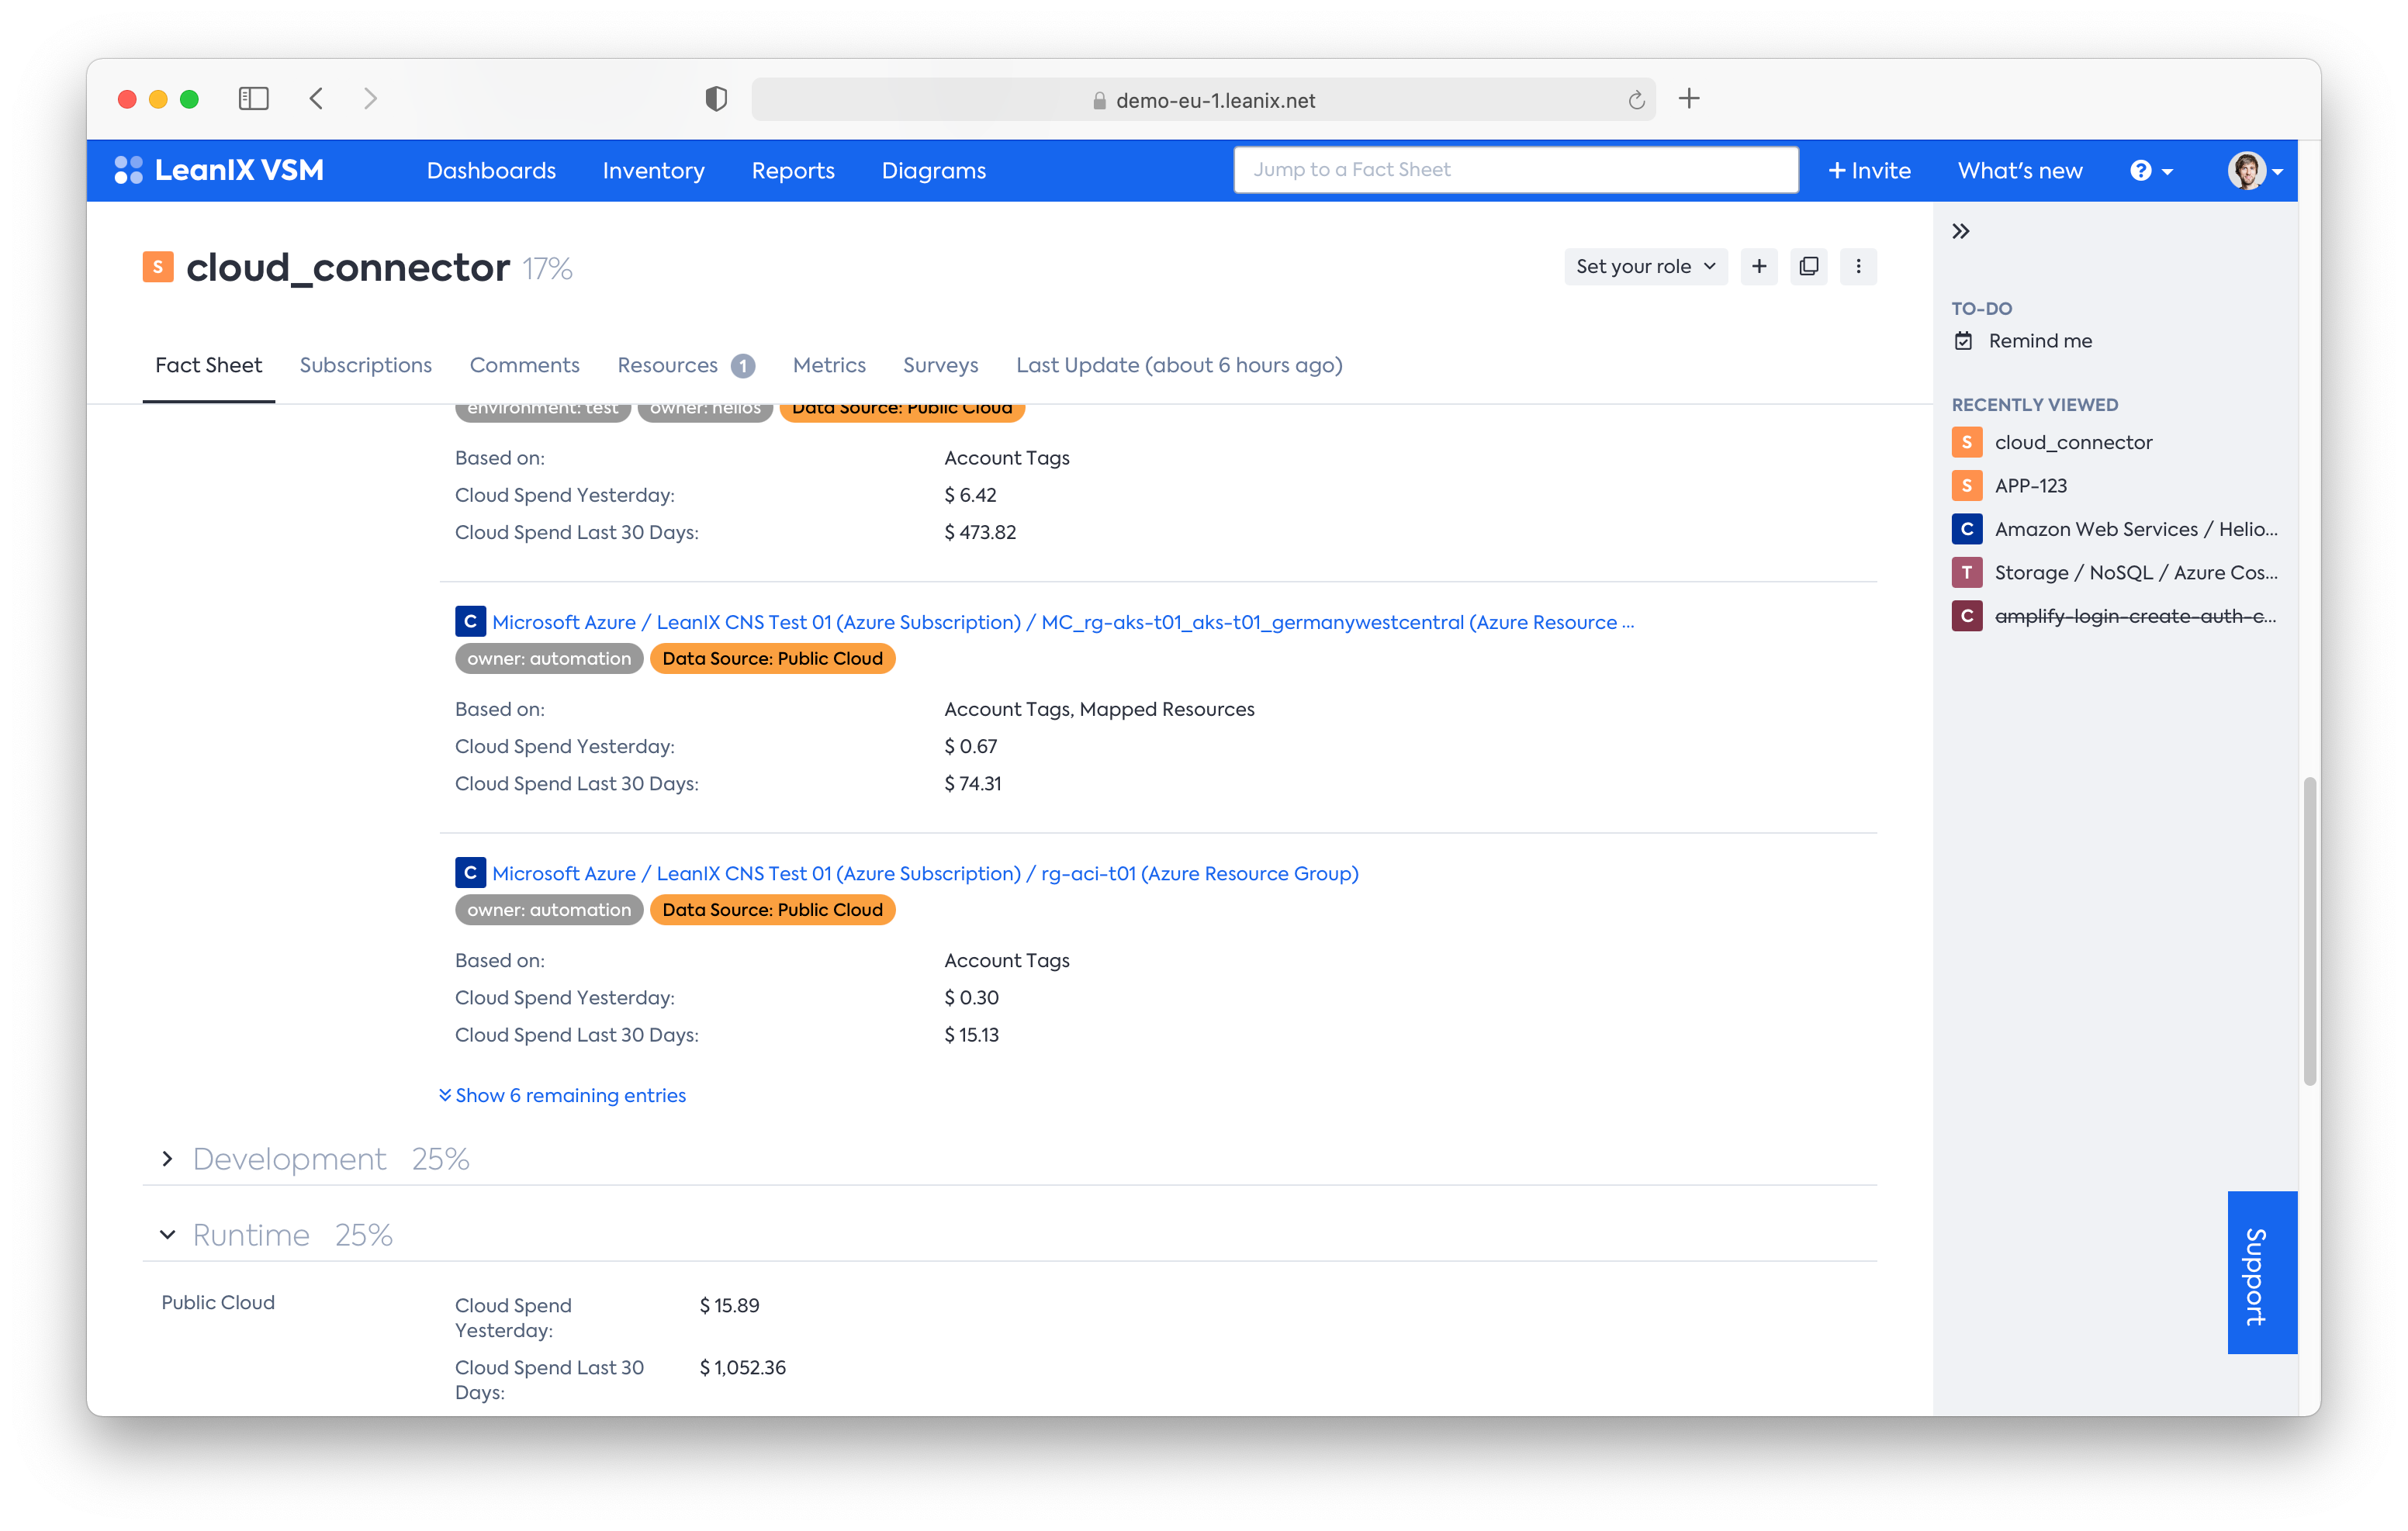
Task: Open struck-through amplify-login-create-auth recent item
Action: (2135, 616)
